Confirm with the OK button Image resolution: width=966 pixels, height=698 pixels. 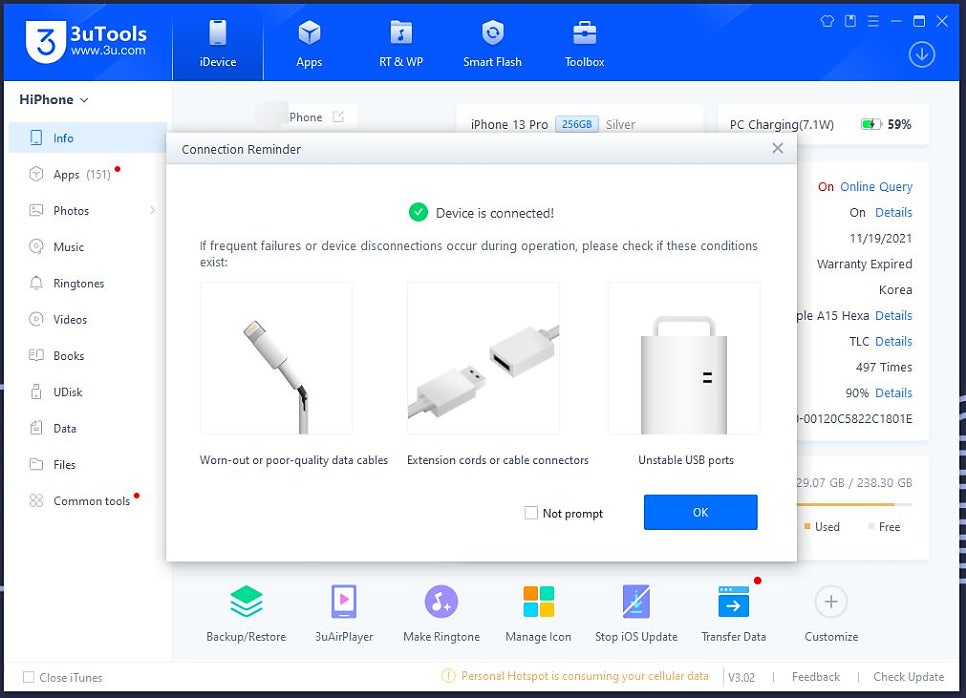coord(700,512)
